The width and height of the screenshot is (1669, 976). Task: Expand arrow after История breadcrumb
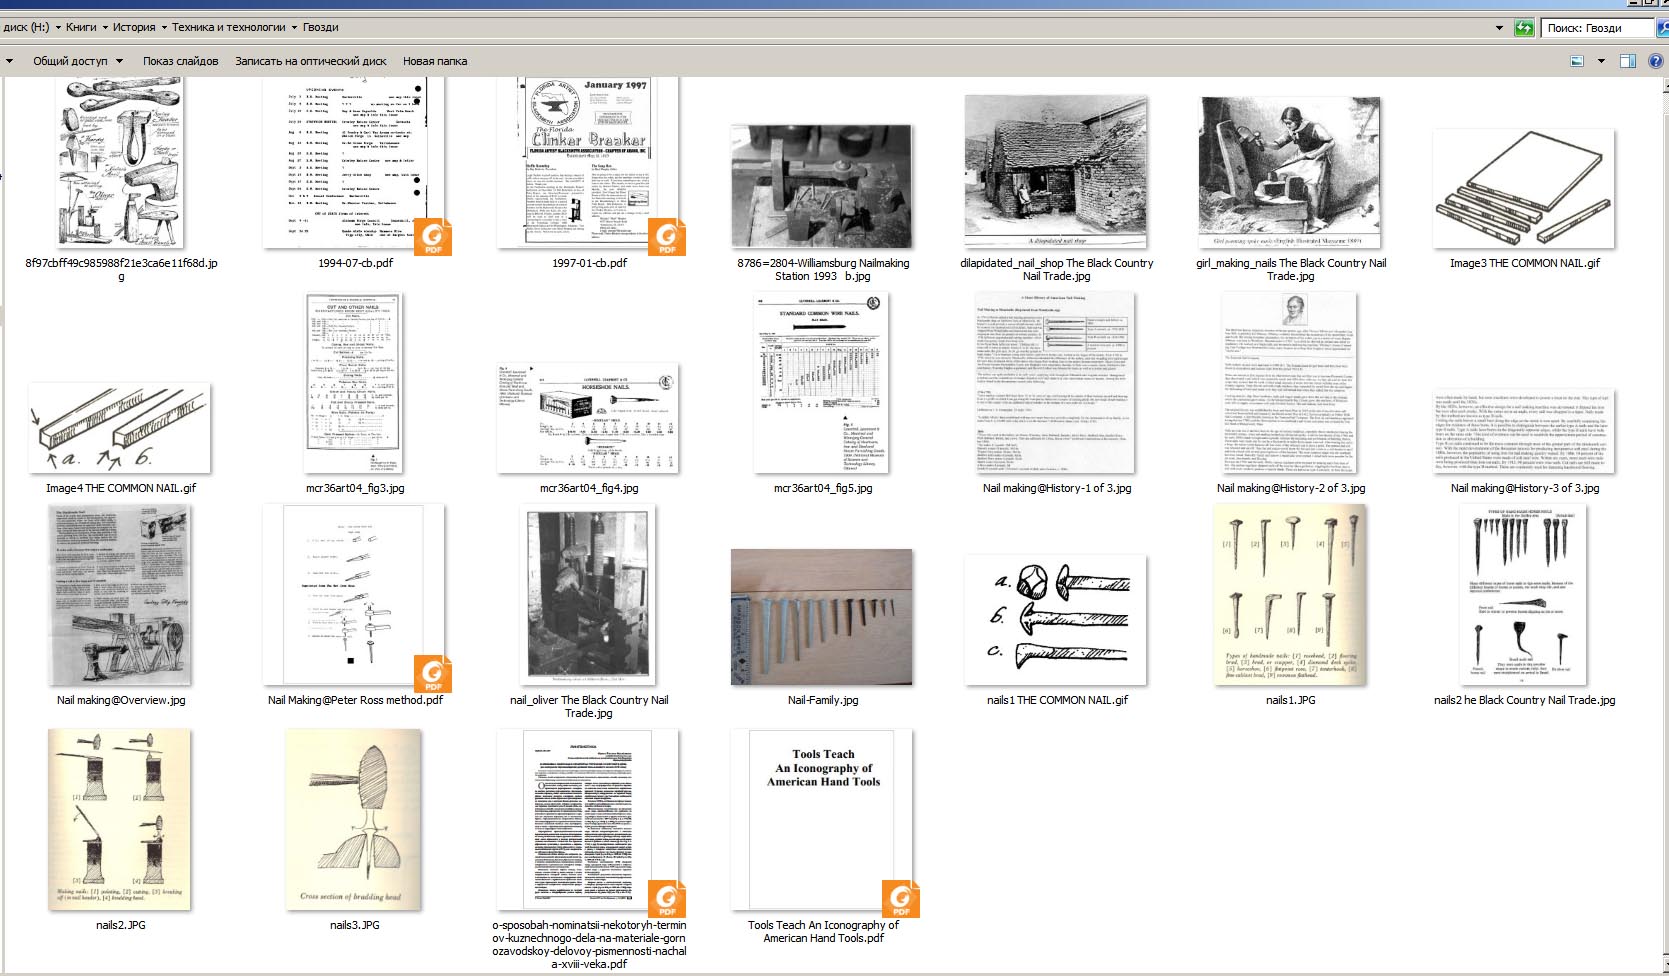point(164,27)
